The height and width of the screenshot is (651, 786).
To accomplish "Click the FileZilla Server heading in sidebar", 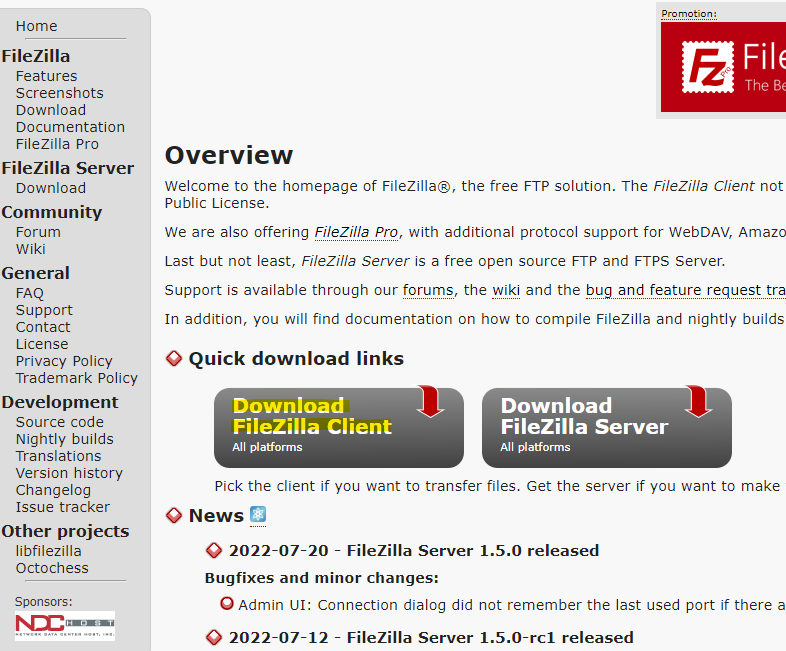I will [68, 168].
